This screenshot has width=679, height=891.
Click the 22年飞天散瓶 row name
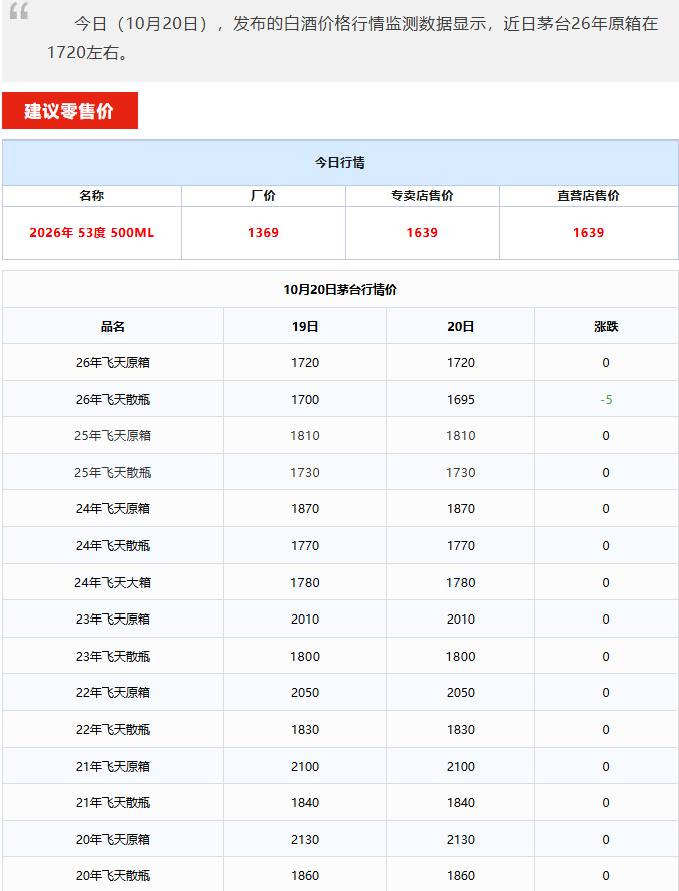tap(113, 730)
